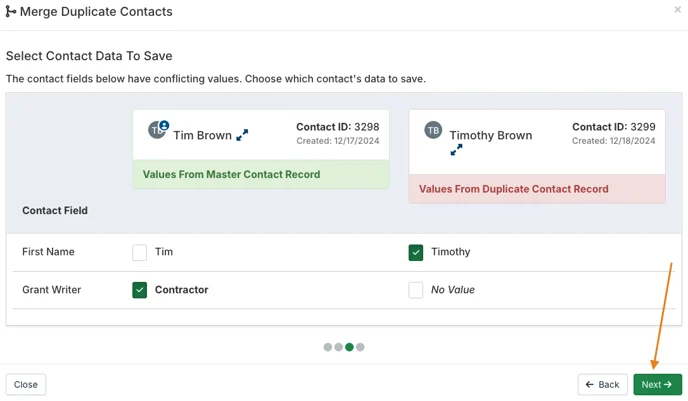Uncheck the Timothy first name checkbox
Screen dimensions: 688x401
[x=416, y=252]
